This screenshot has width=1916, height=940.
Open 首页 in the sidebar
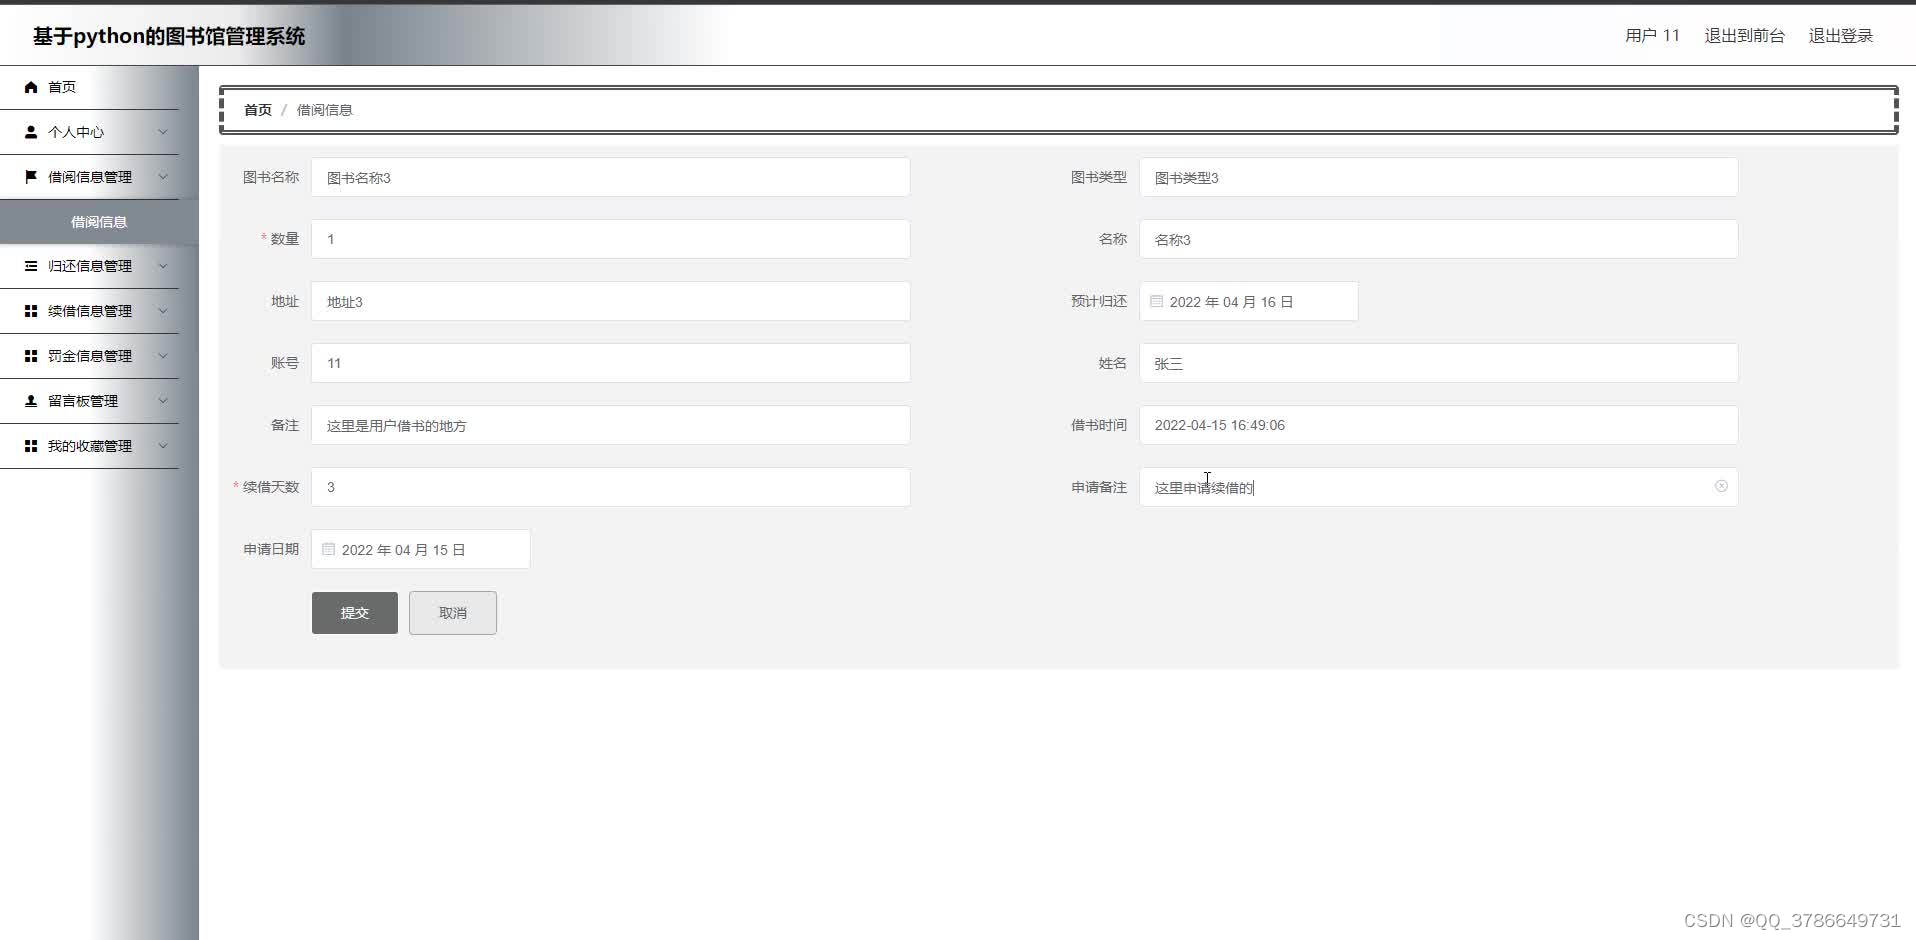[x=90, y=87]
